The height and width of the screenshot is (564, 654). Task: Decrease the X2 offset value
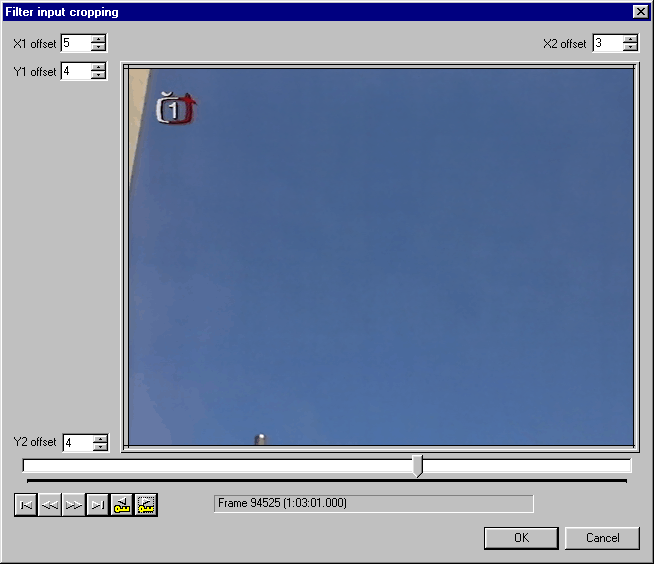(x=630, y=47)
